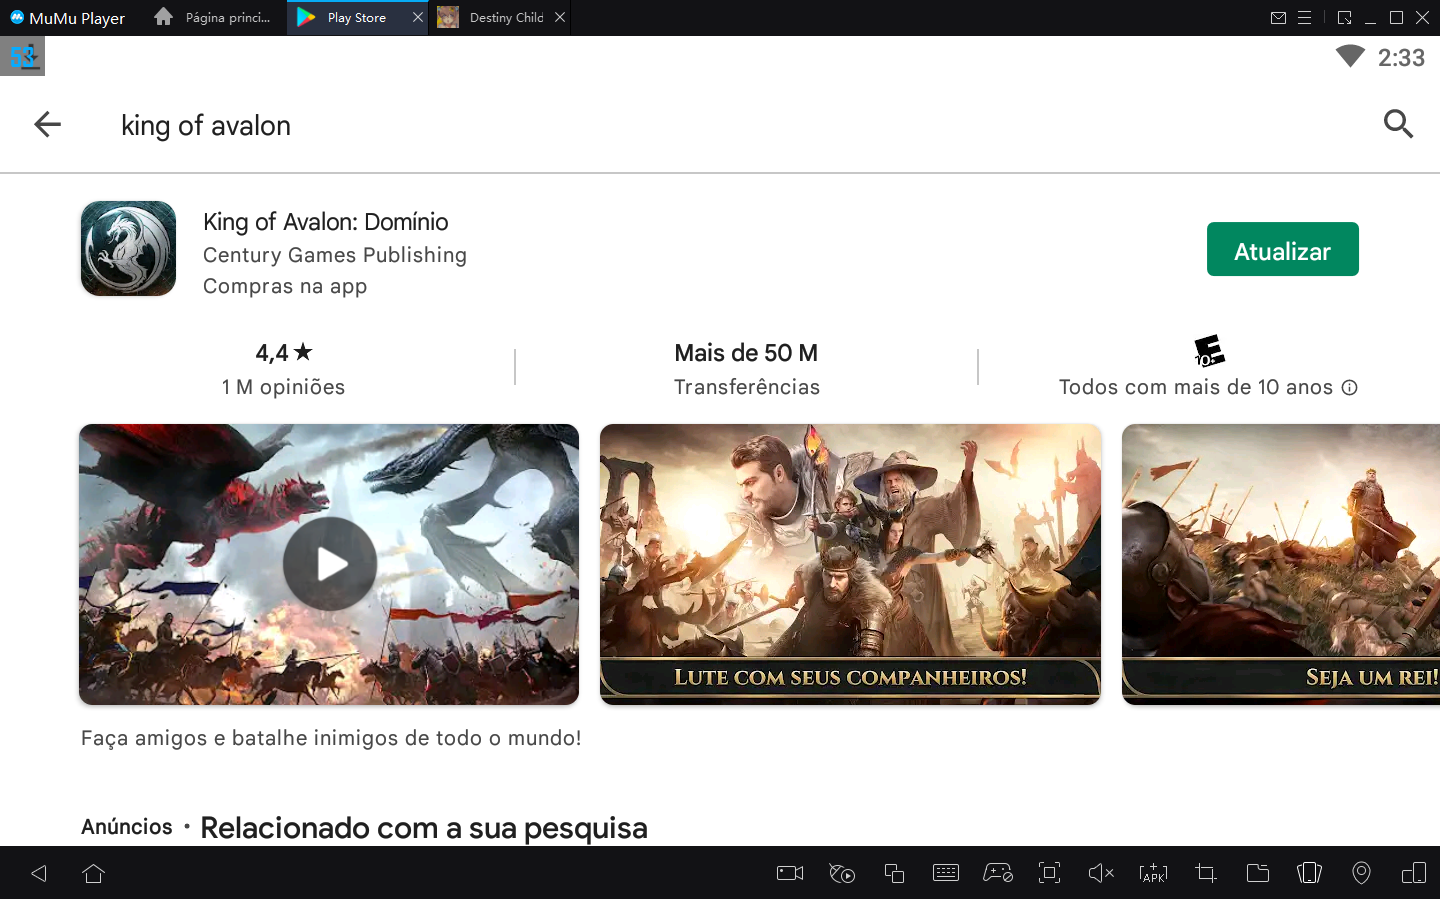The height and width of the screenshot is (899, 1440).
Task: Click the install APK icon
Action: (x=1153, y=873)
